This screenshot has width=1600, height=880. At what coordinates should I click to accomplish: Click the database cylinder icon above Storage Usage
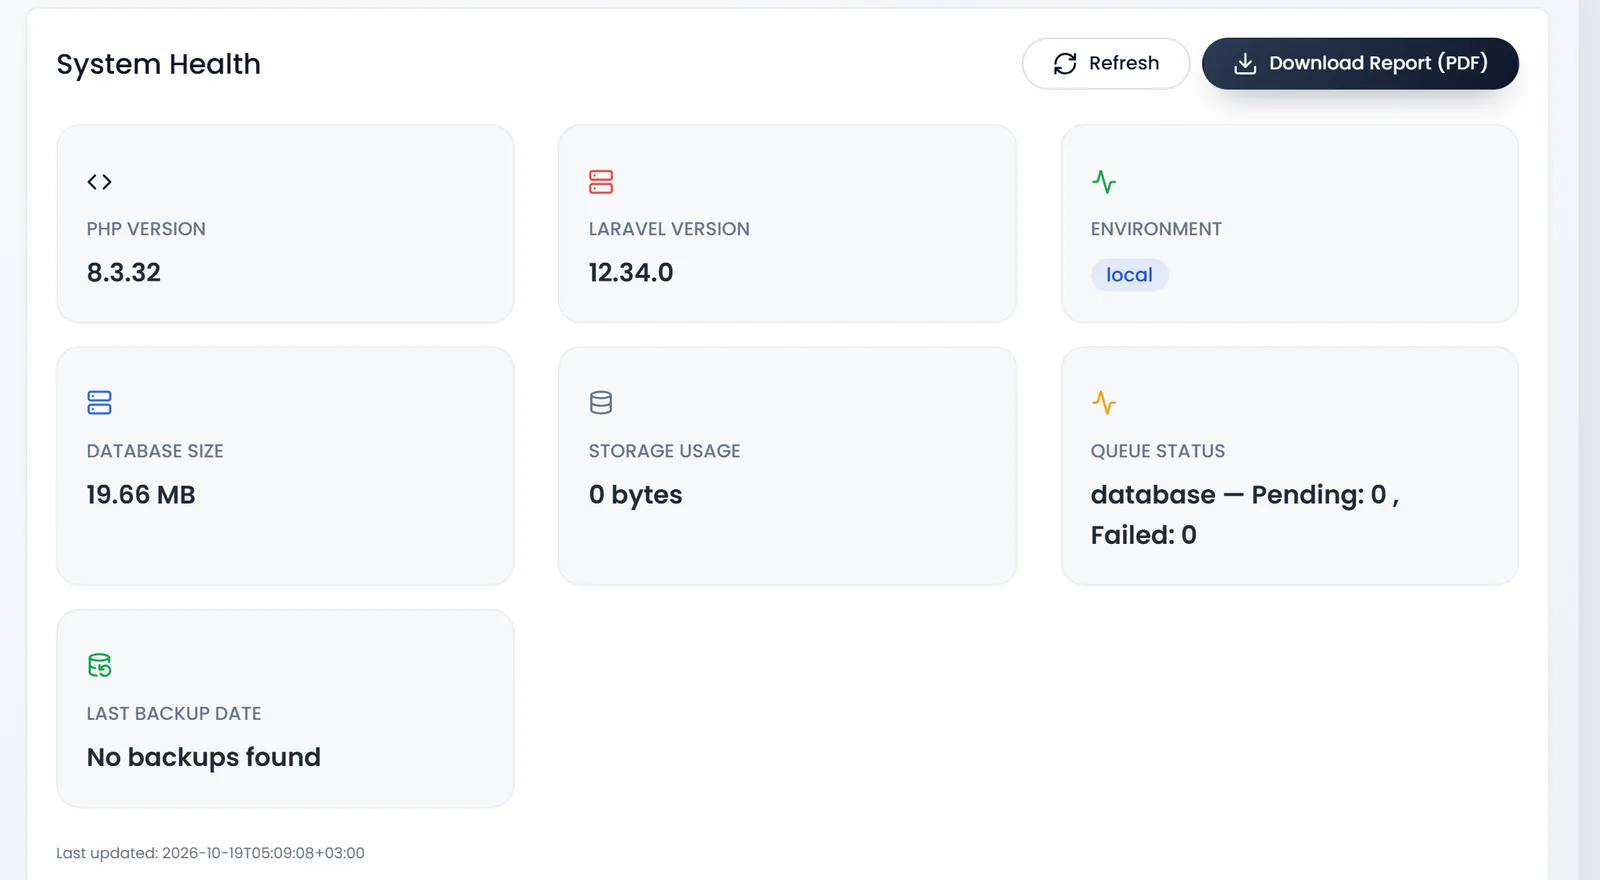(x=601, y=403)
